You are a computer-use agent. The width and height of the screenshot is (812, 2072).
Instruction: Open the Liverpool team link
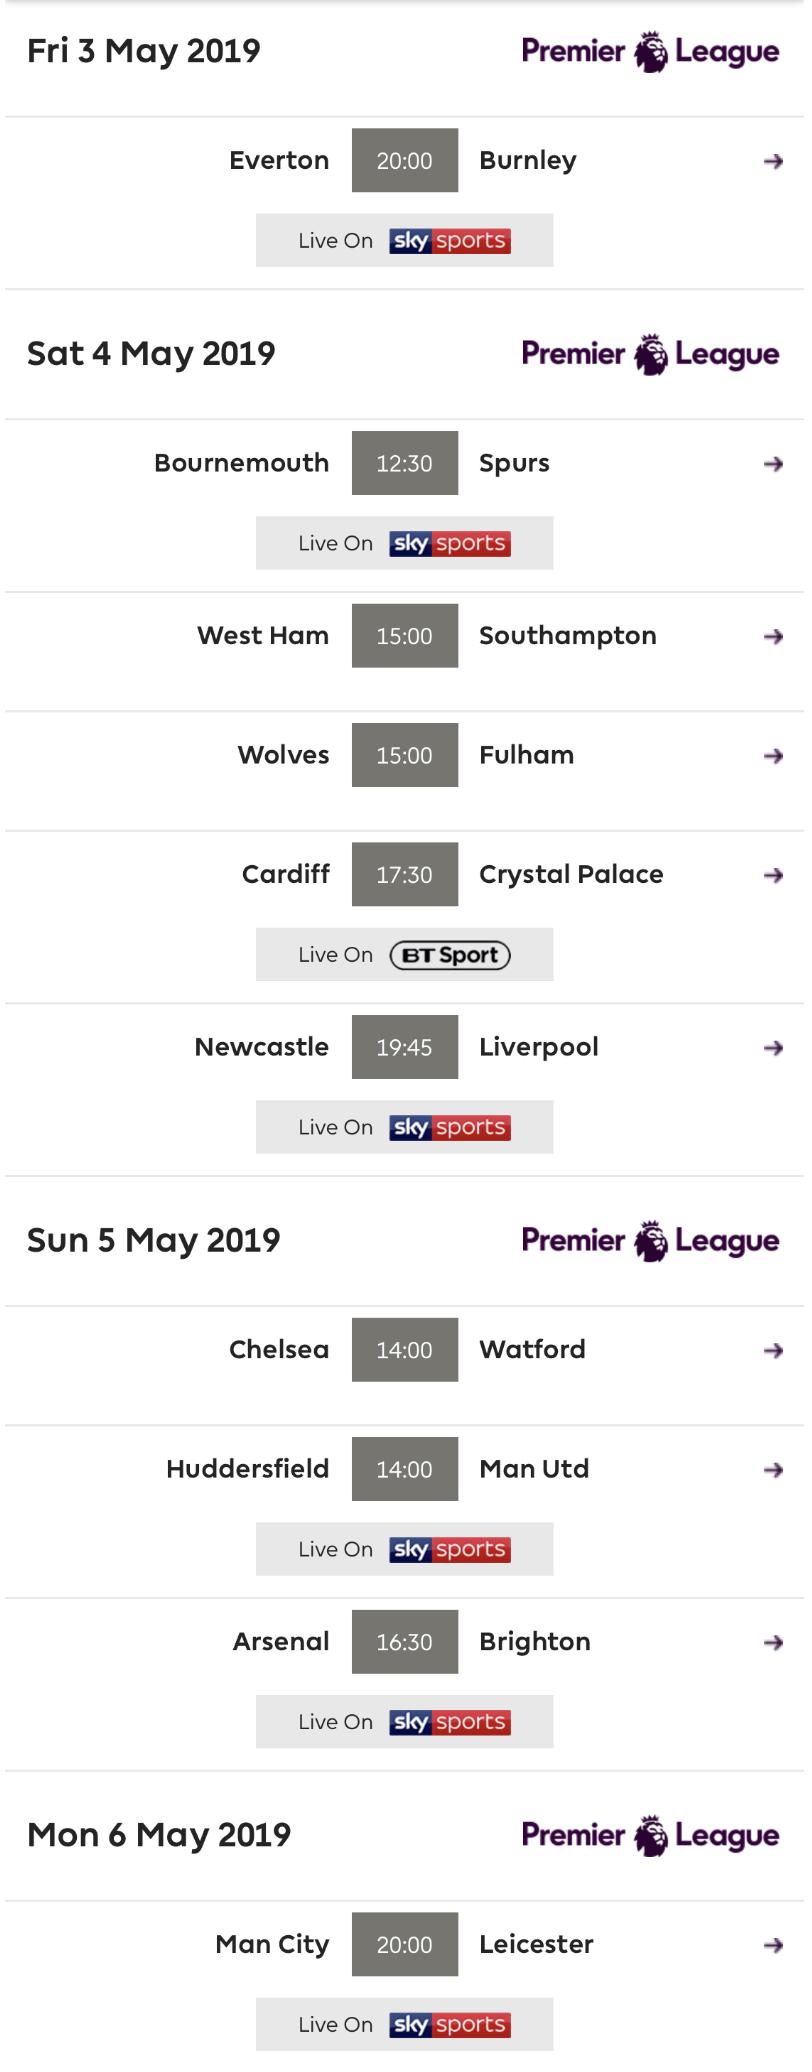(538, 1047)
